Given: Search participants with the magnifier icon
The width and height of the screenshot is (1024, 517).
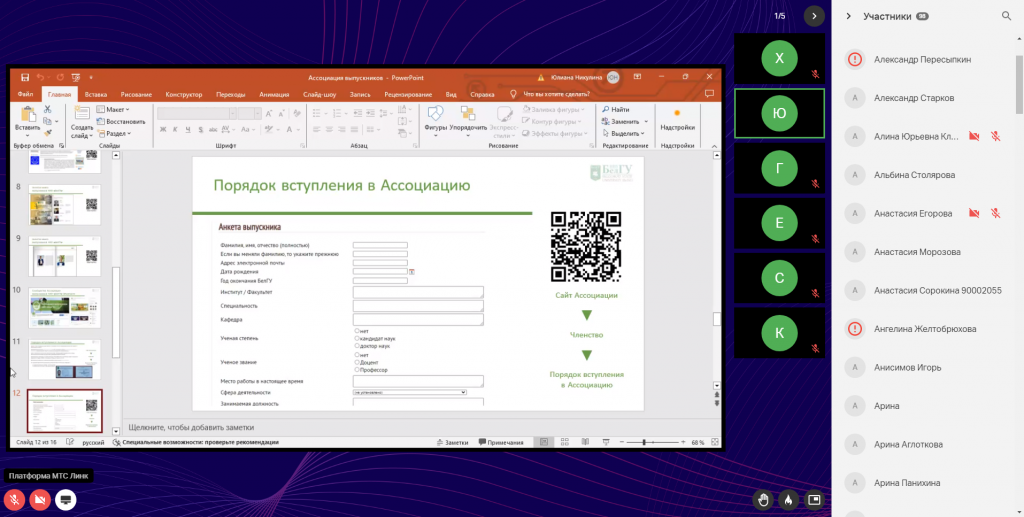Looking at the screenshot, I should (x=1006, y=16).
